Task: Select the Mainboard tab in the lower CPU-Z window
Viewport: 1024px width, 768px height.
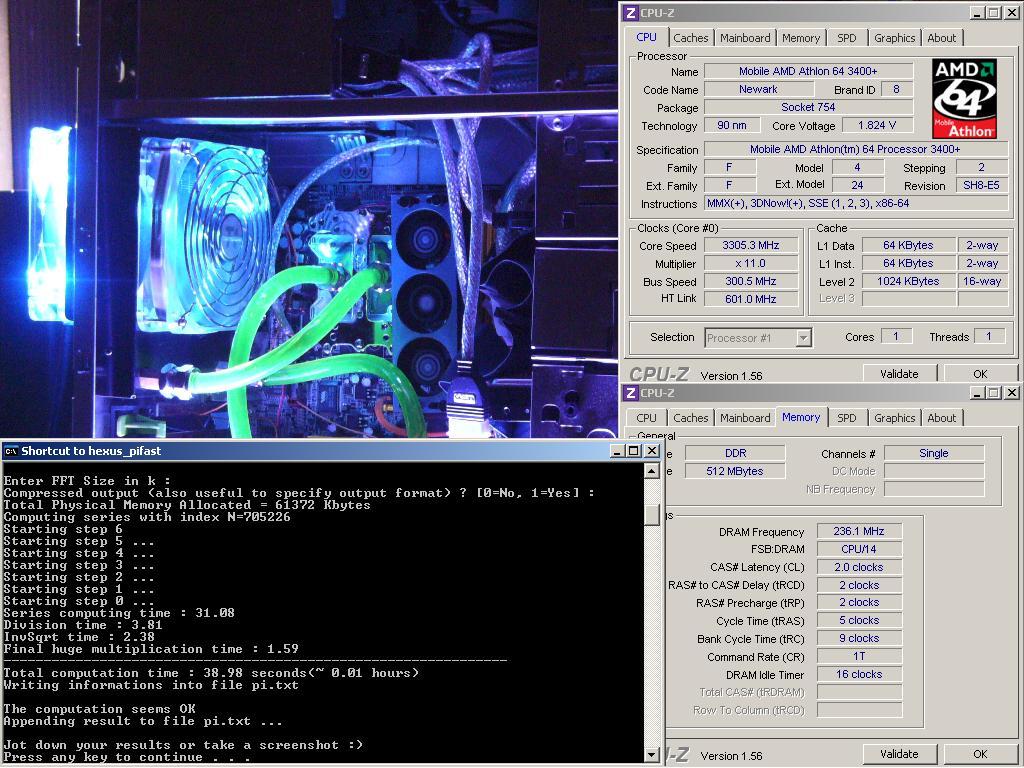Action: click(x=745, y=418)
